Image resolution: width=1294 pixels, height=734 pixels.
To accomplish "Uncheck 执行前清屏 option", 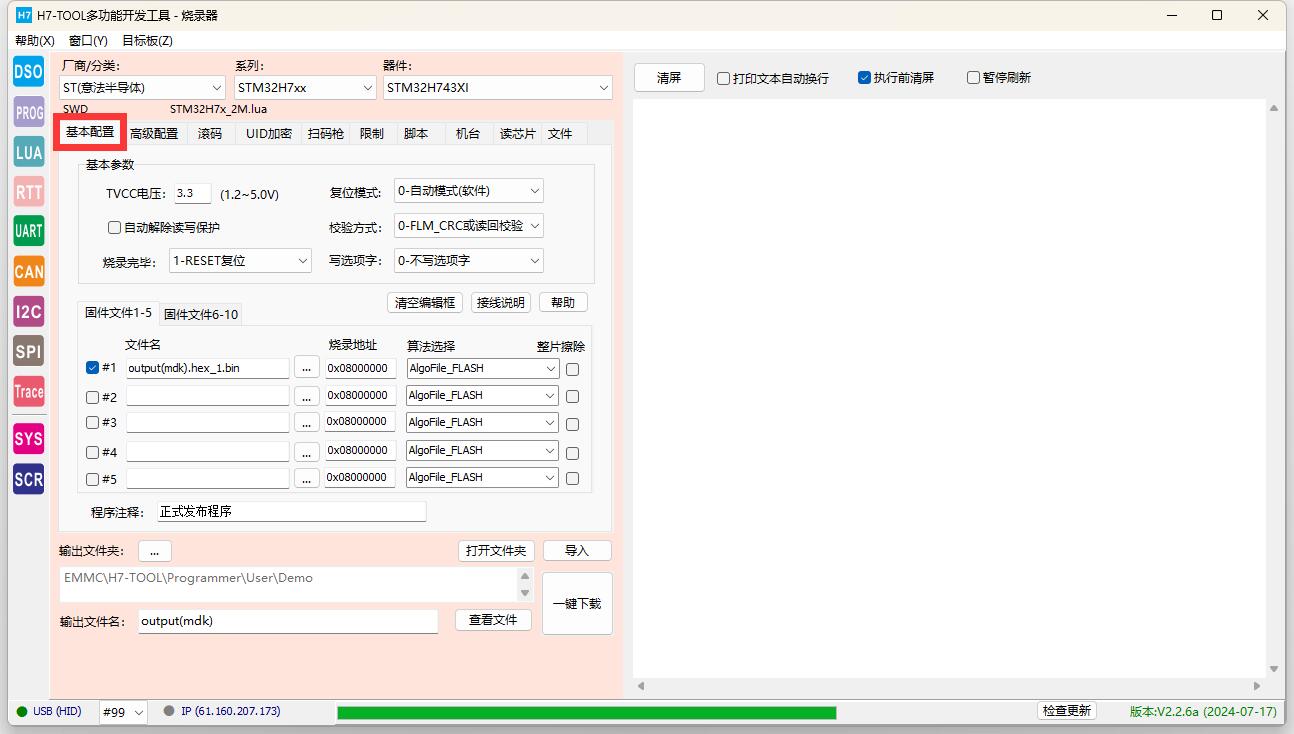I will [x=864, y=78].
